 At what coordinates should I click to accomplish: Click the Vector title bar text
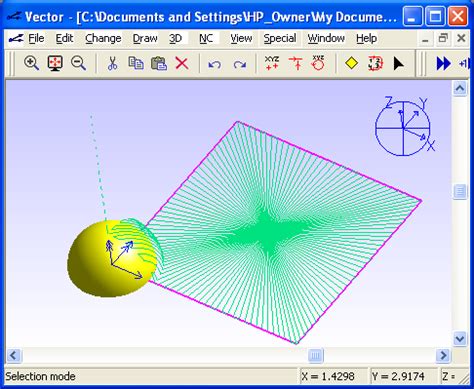click(x=211, y=17)
